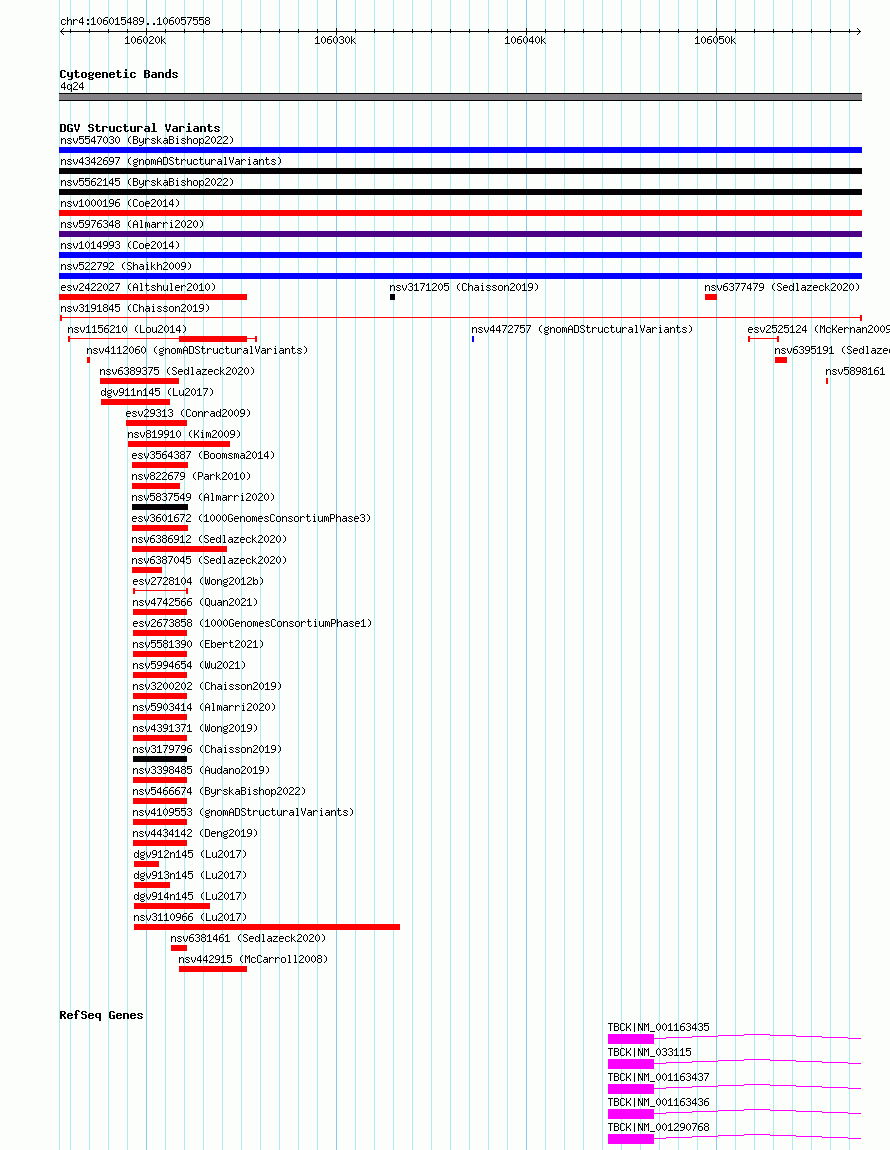The height and width of the screenshot is (1150, 890).
Task: Click nsv3200202 (Chaisson2019) label
Action: tap(207, 686)
